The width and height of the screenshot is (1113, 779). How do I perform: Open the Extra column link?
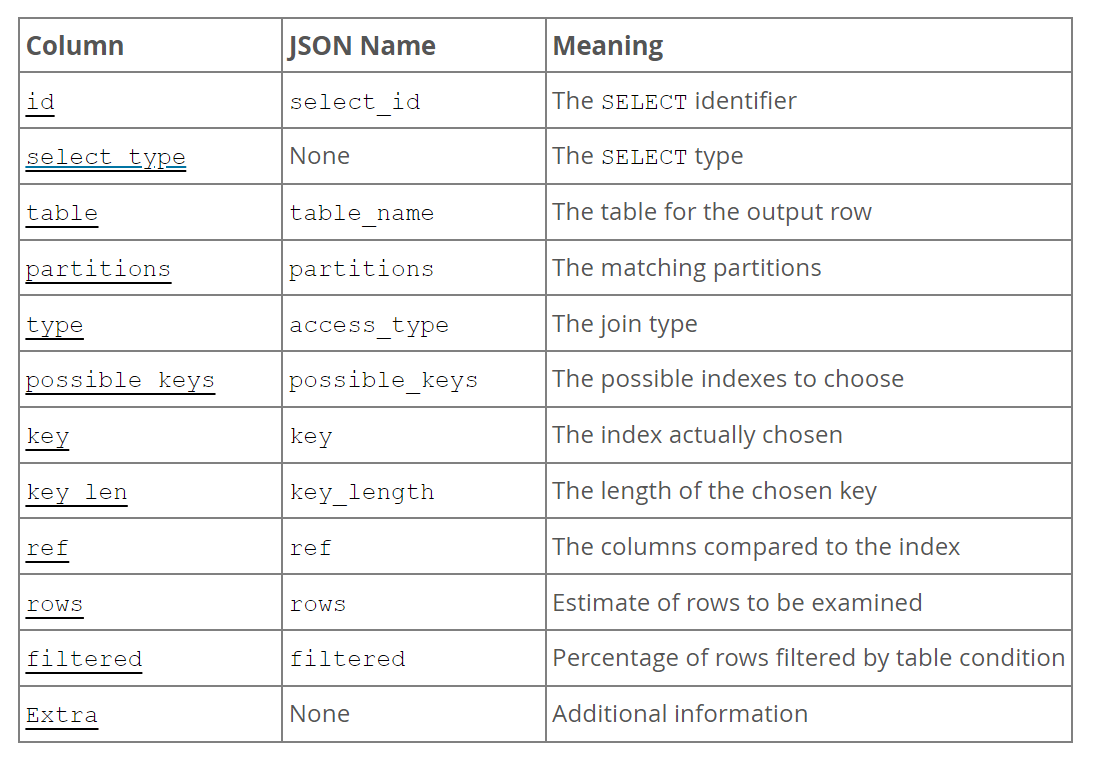(x=62, y=716)
